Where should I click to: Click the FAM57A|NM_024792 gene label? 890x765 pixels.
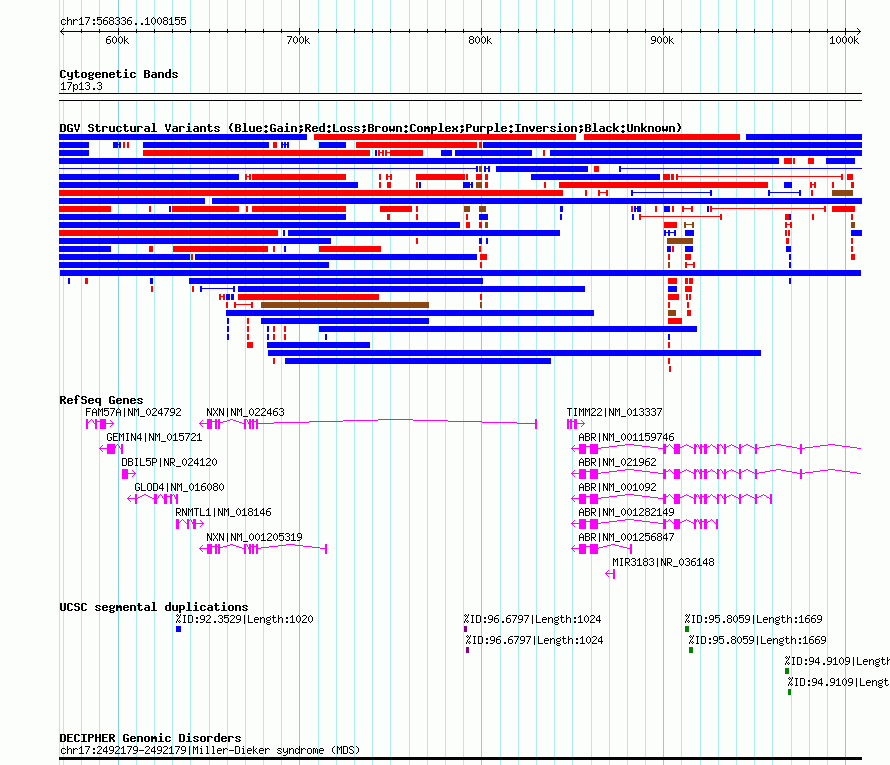tap(133, 413)
